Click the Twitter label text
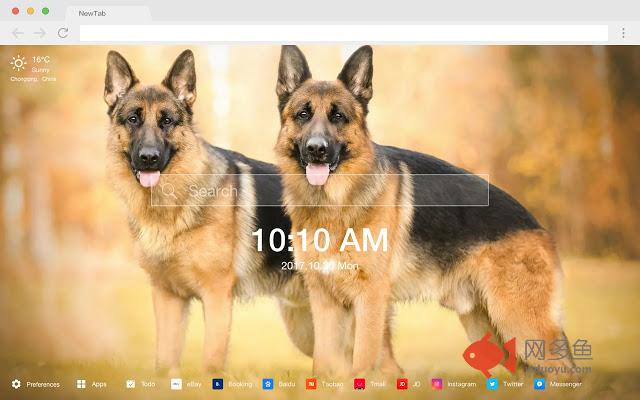 [x=513, y=384]
